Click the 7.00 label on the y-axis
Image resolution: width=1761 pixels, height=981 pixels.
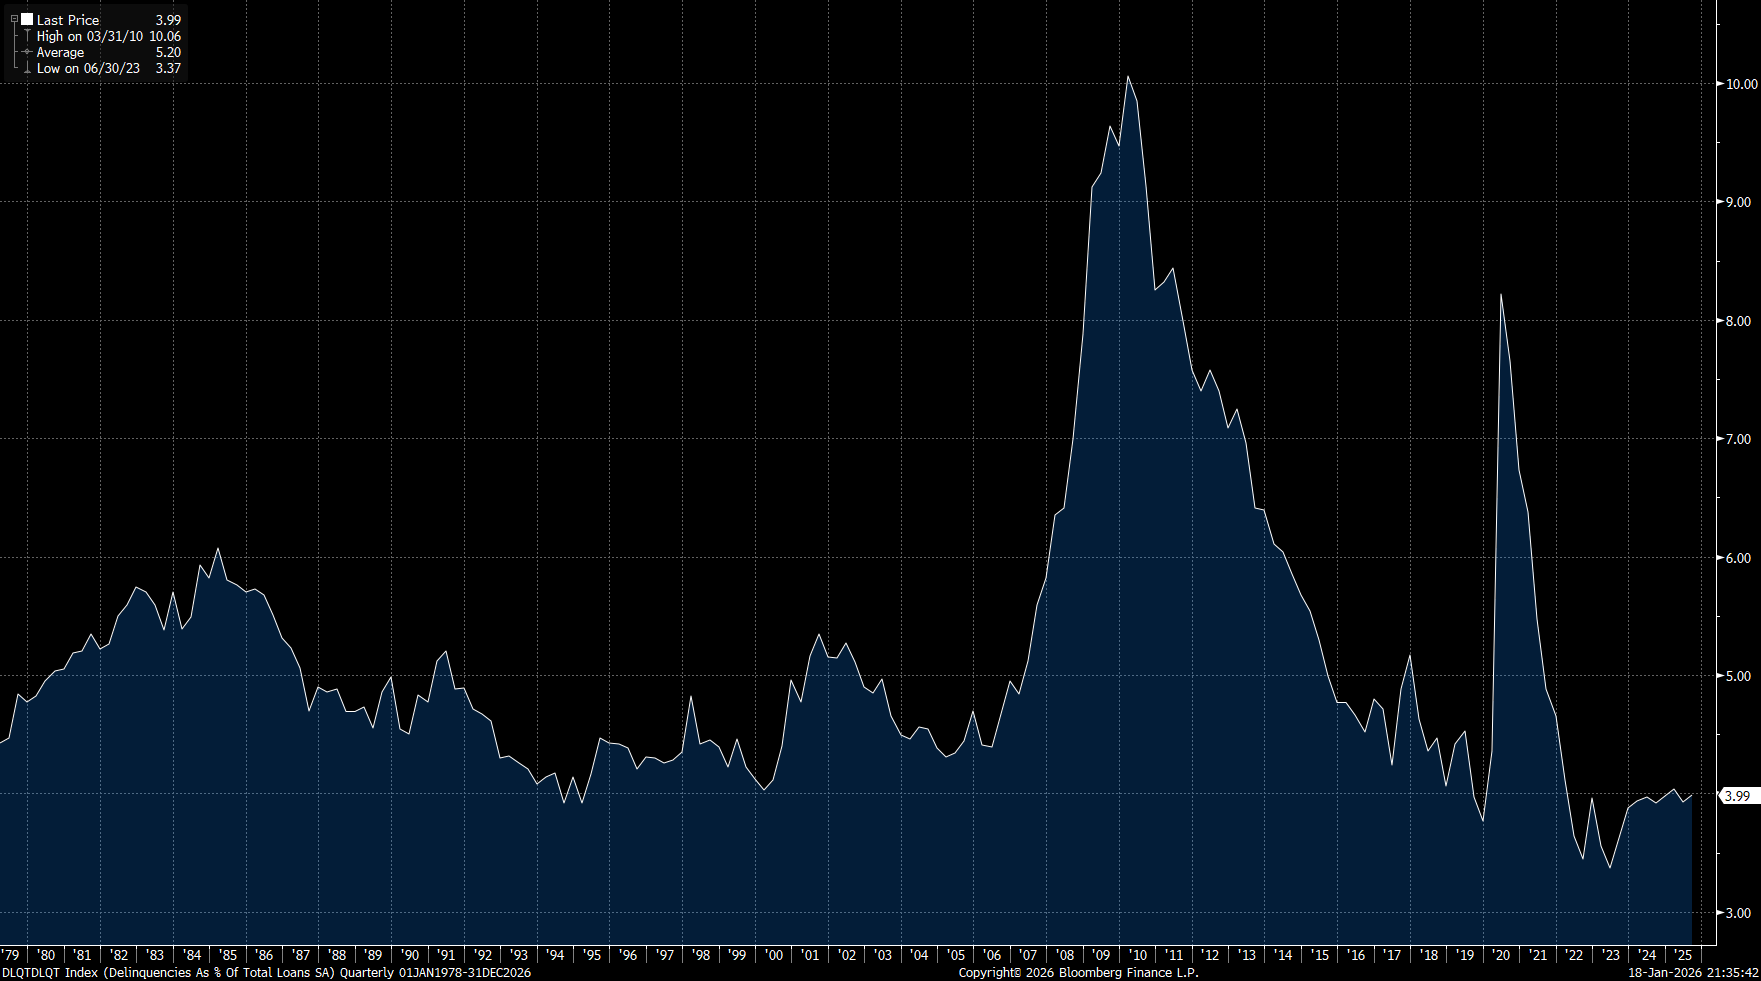coord(1738,439)
